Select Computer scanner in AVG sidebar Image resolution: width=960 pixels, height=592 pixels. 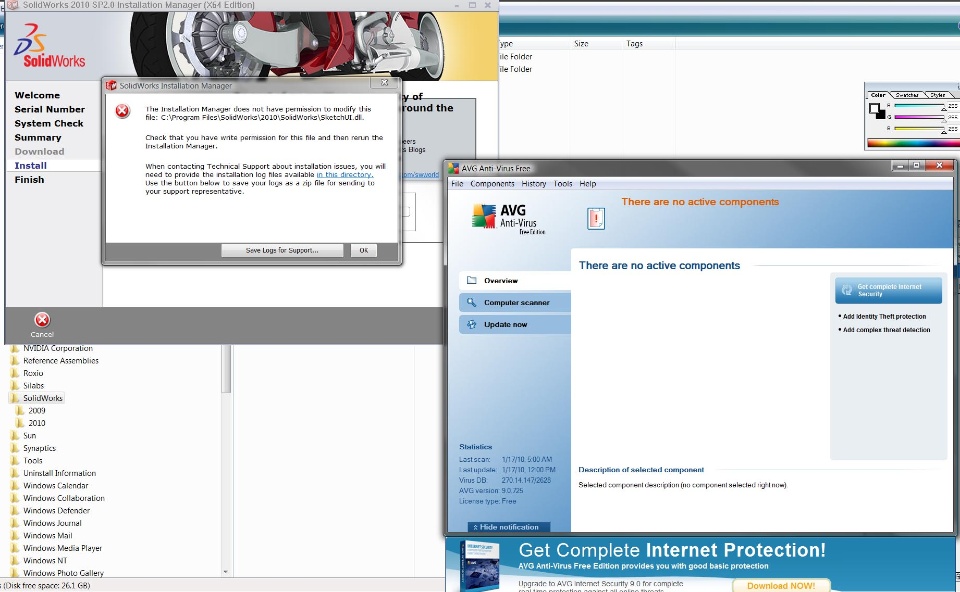pyautogui.click(x=515, y=302)
